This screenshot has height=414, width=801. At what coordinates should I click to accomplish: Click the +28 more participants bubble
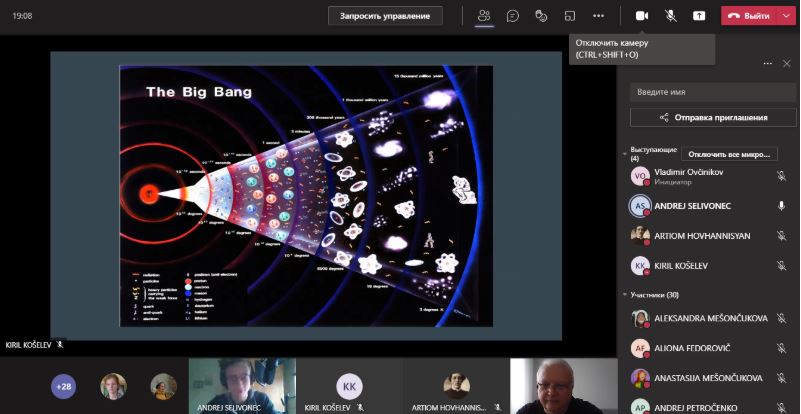click(63, 386)
